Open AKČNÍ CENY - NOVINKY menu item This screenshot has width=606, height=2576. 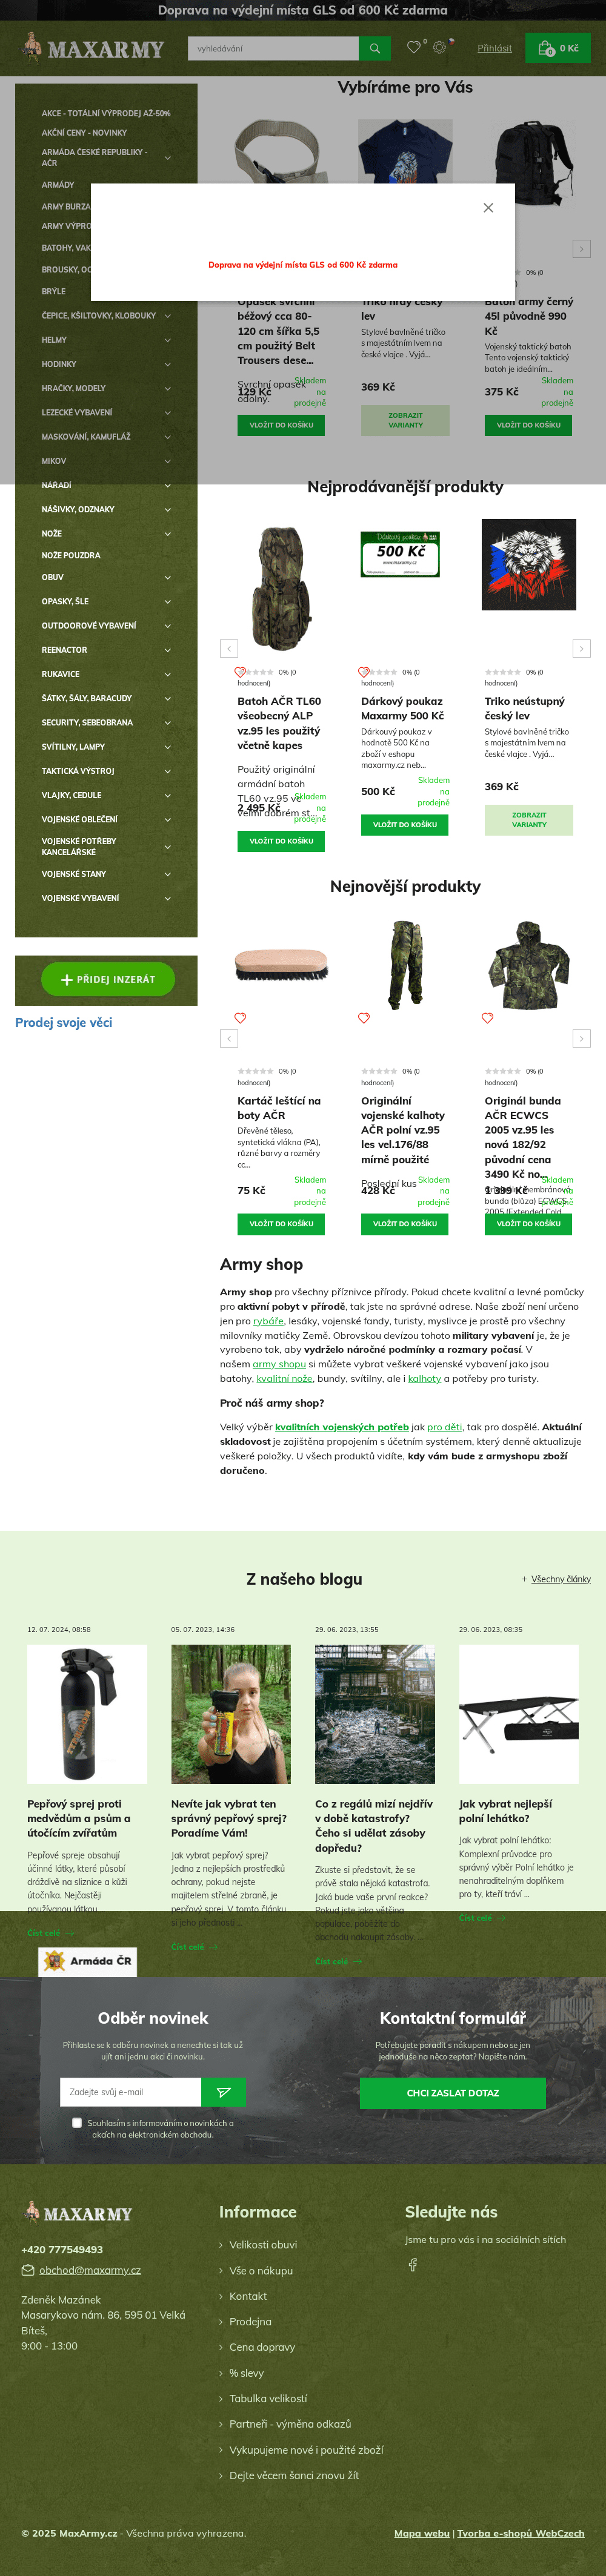tap(84, 132)
